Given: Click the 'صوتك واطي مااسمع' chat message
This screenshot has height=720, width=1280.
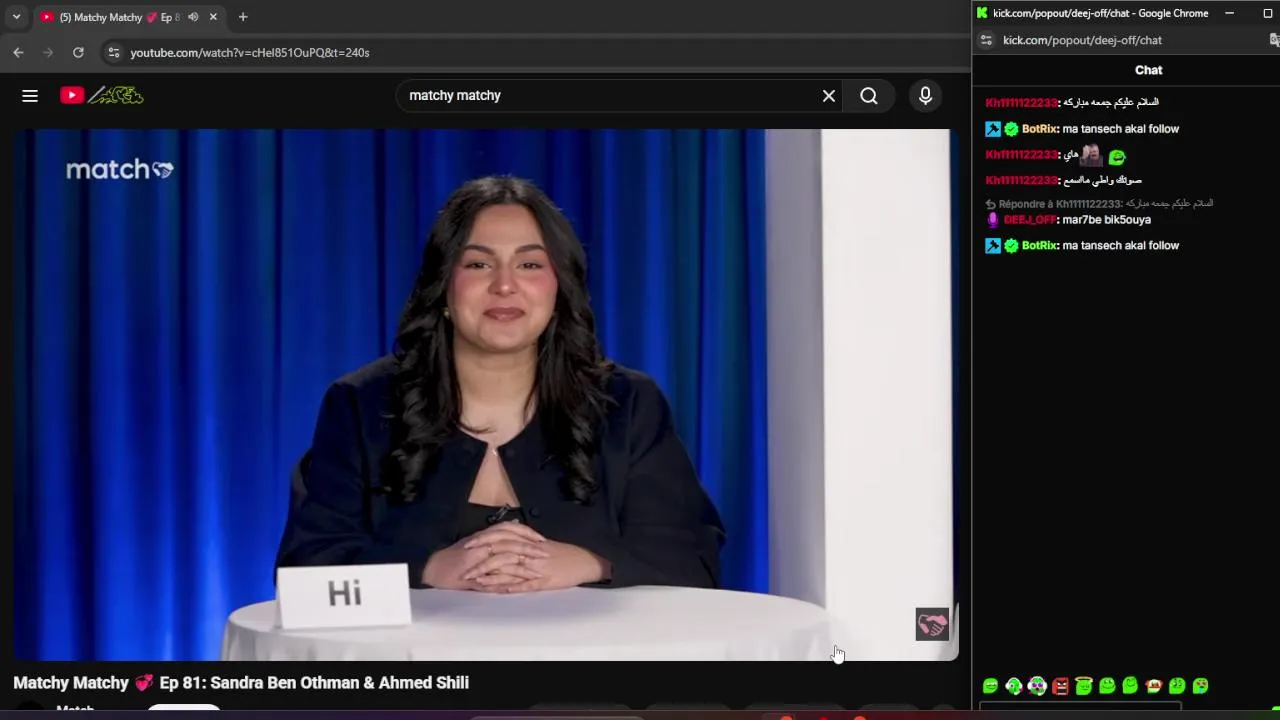Looking at the screenshot, I should [x=1100, y=180].
